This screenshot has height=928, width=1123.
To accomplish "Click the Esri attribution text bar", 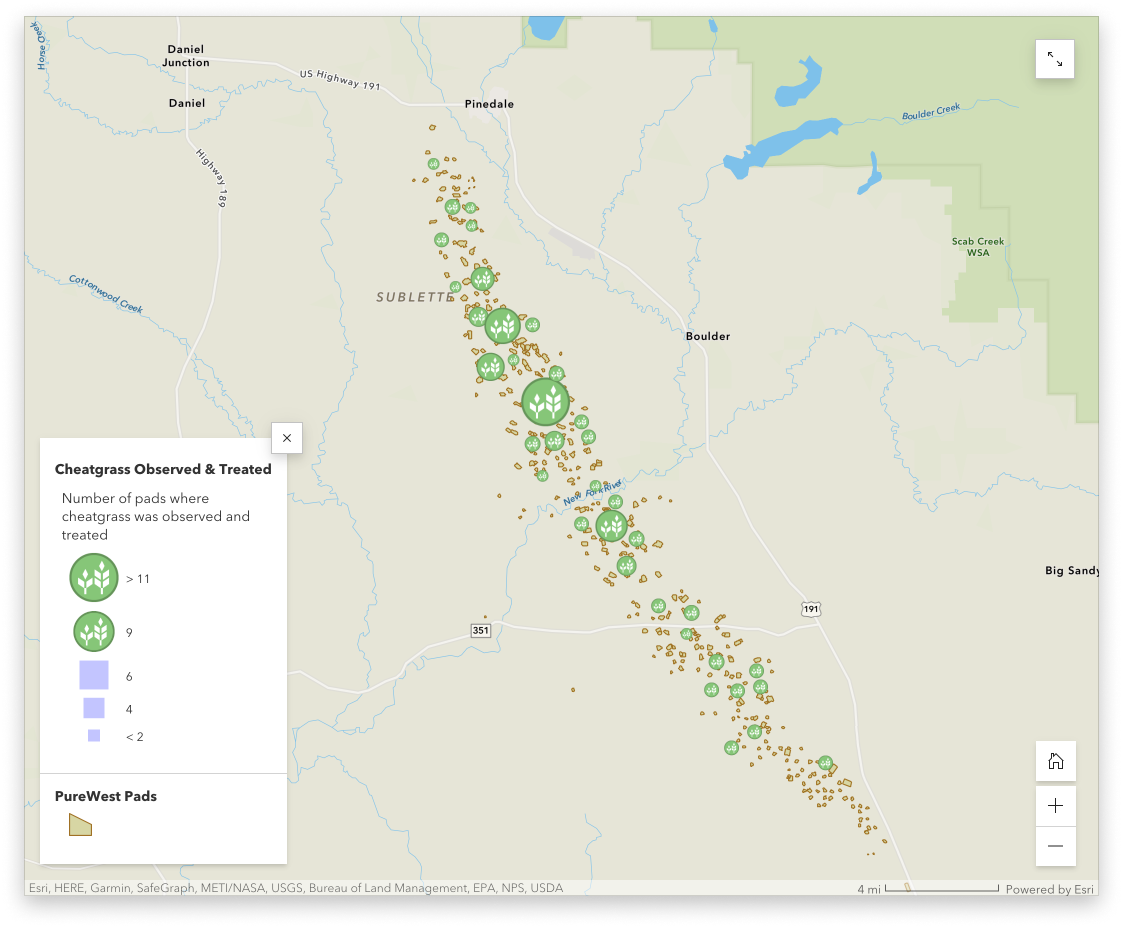I will tap(296, 888).
